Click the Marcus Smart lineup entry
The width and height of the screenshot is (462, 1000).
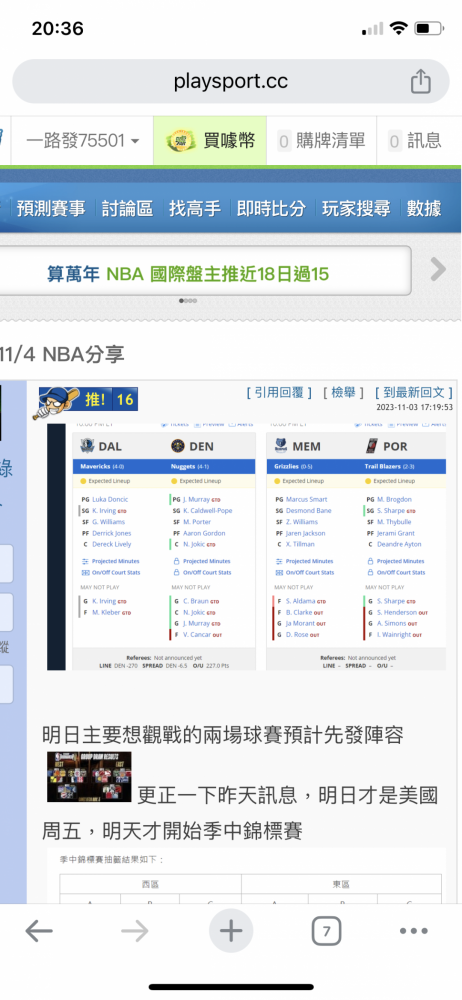pos(306,499)
